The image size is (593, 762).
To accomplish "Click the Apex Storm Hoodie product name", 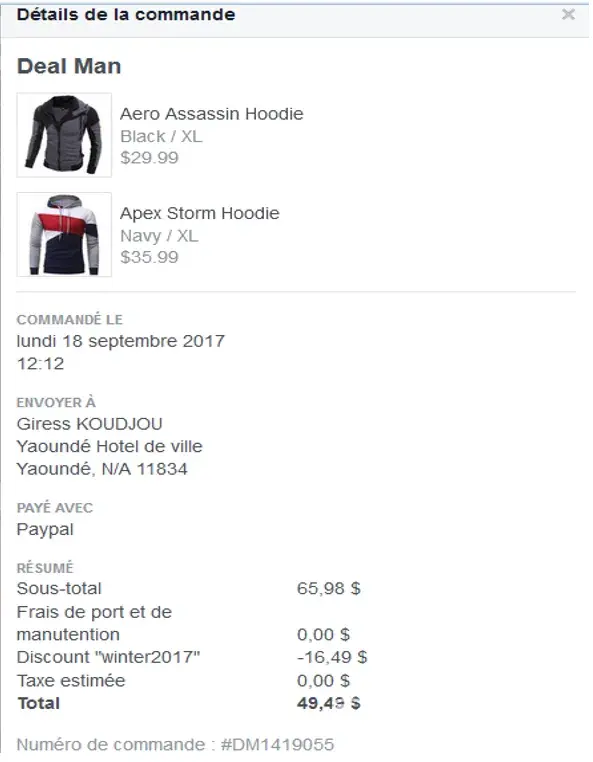I will pyautogui.click(x=200, y=213).
